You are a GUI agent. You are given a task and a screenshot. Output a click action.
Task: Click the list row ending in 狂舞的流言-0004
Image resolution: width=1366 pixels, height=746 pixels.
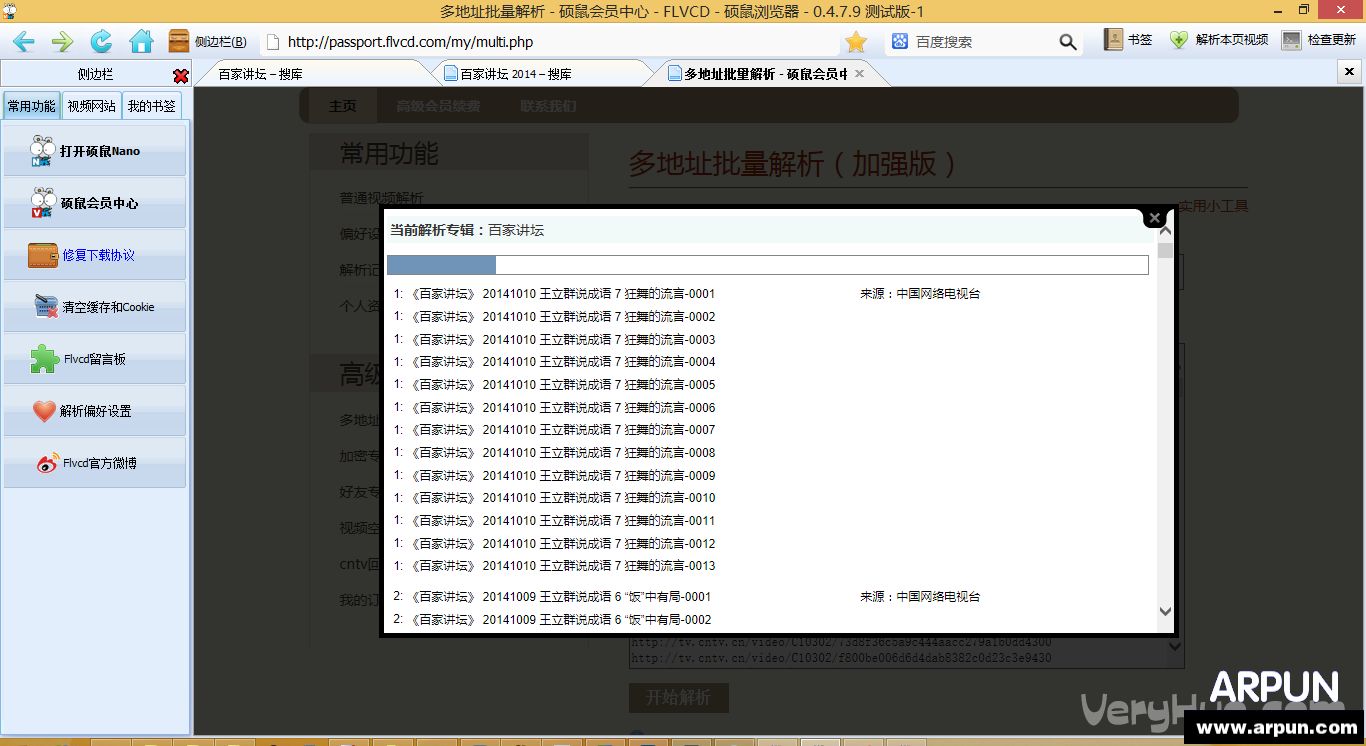(554, 362)
